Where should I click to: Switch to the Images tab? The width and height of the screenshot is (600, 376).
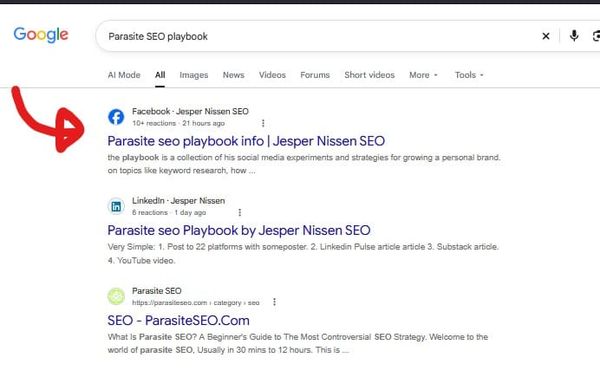click(194, 75)
